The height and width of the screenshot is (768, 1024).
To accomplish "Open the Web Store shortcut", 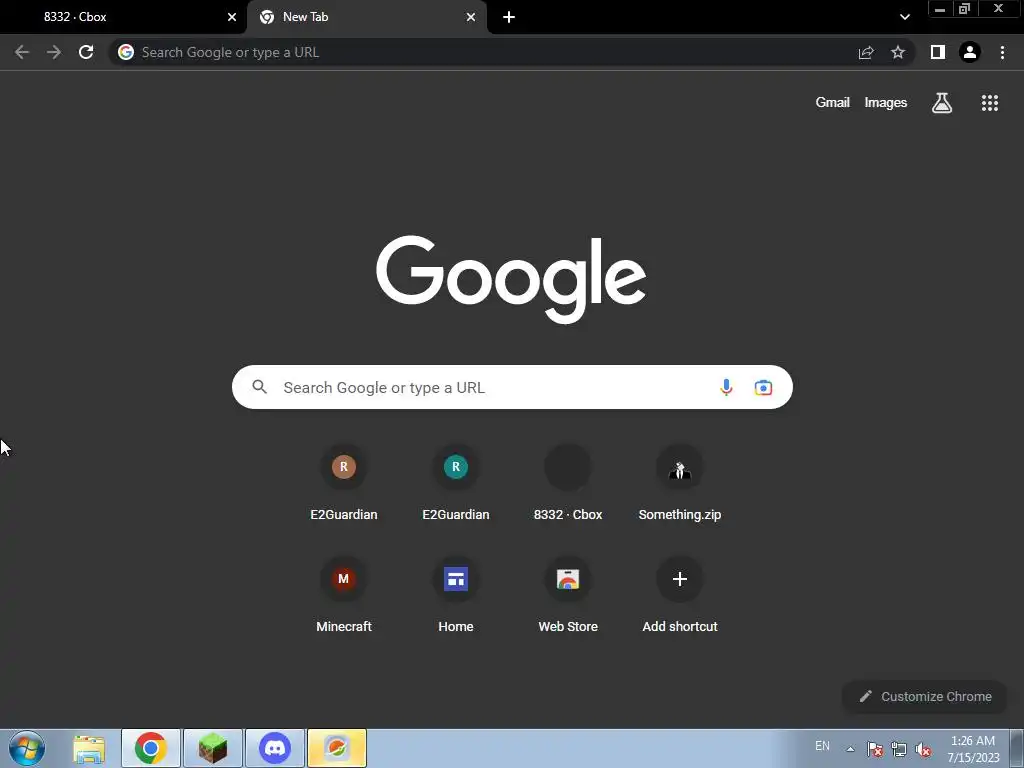I will (568, 595).
